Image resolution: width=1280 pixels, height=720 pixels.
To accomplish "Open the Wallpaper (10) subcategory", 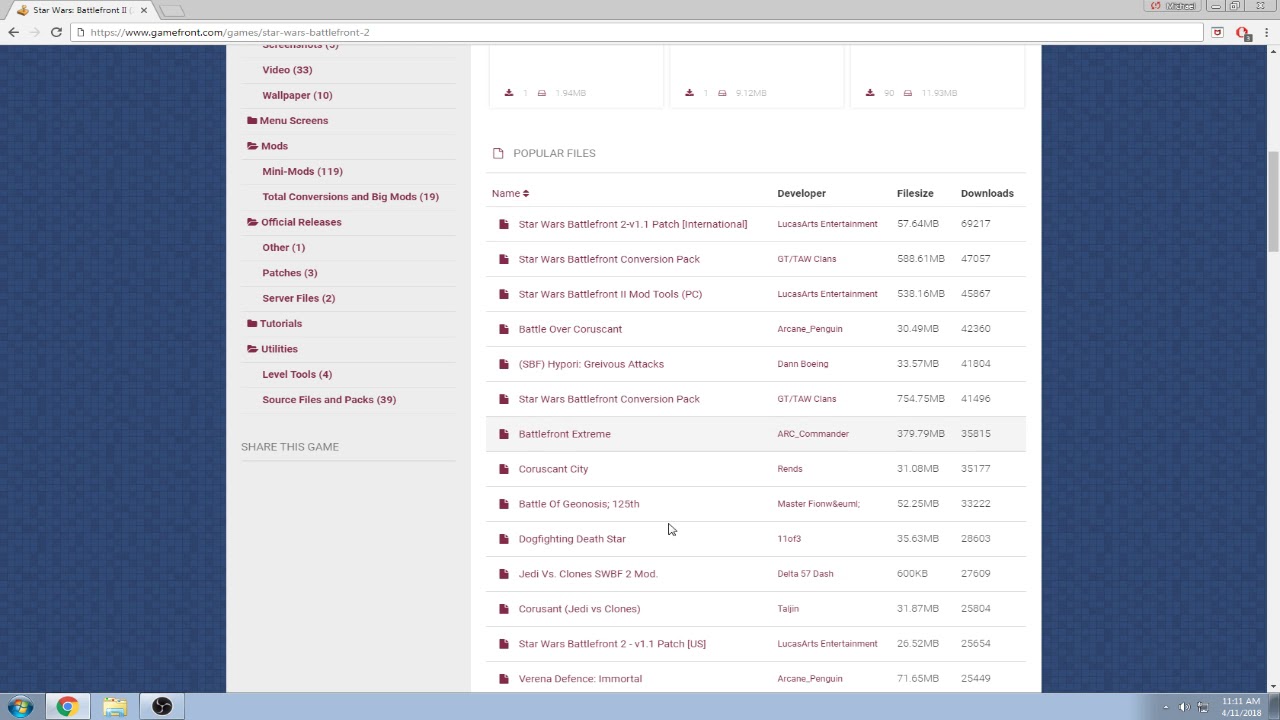I will tap(297, 95).
